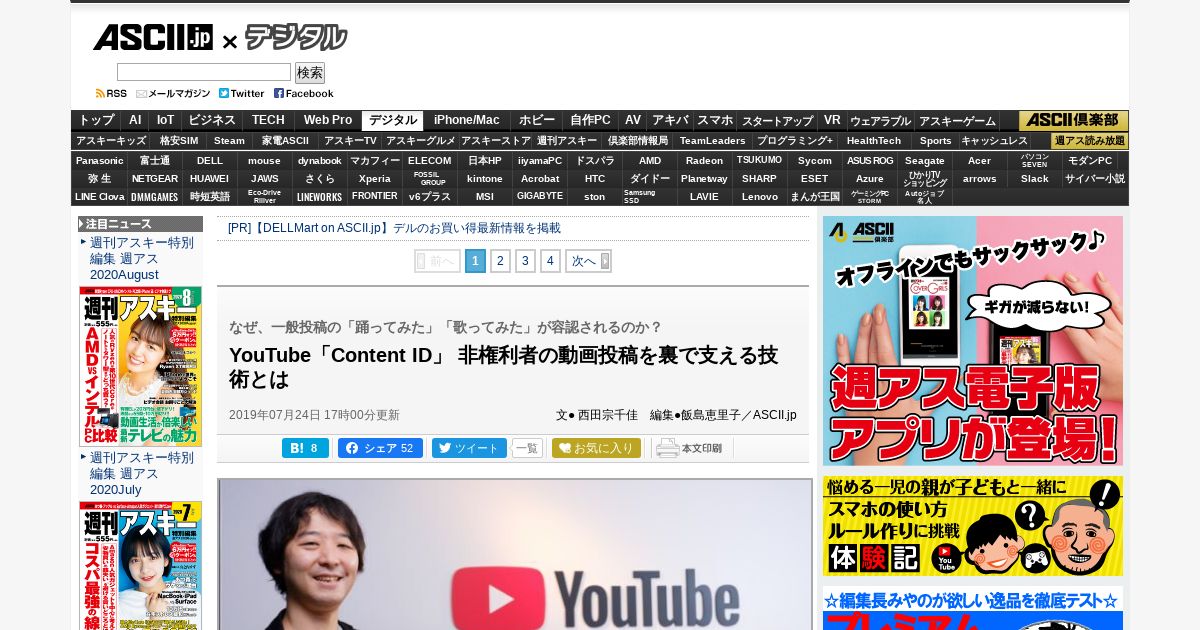Open the DELLMart PR link
The height and width of the screenshot is (630, 1200).
(x=394, y=228)
